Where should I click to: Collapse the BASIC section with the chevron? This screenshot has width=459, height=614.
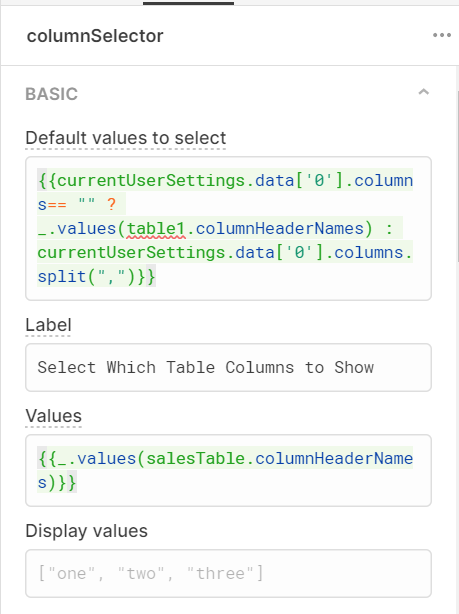pos(424,92)
